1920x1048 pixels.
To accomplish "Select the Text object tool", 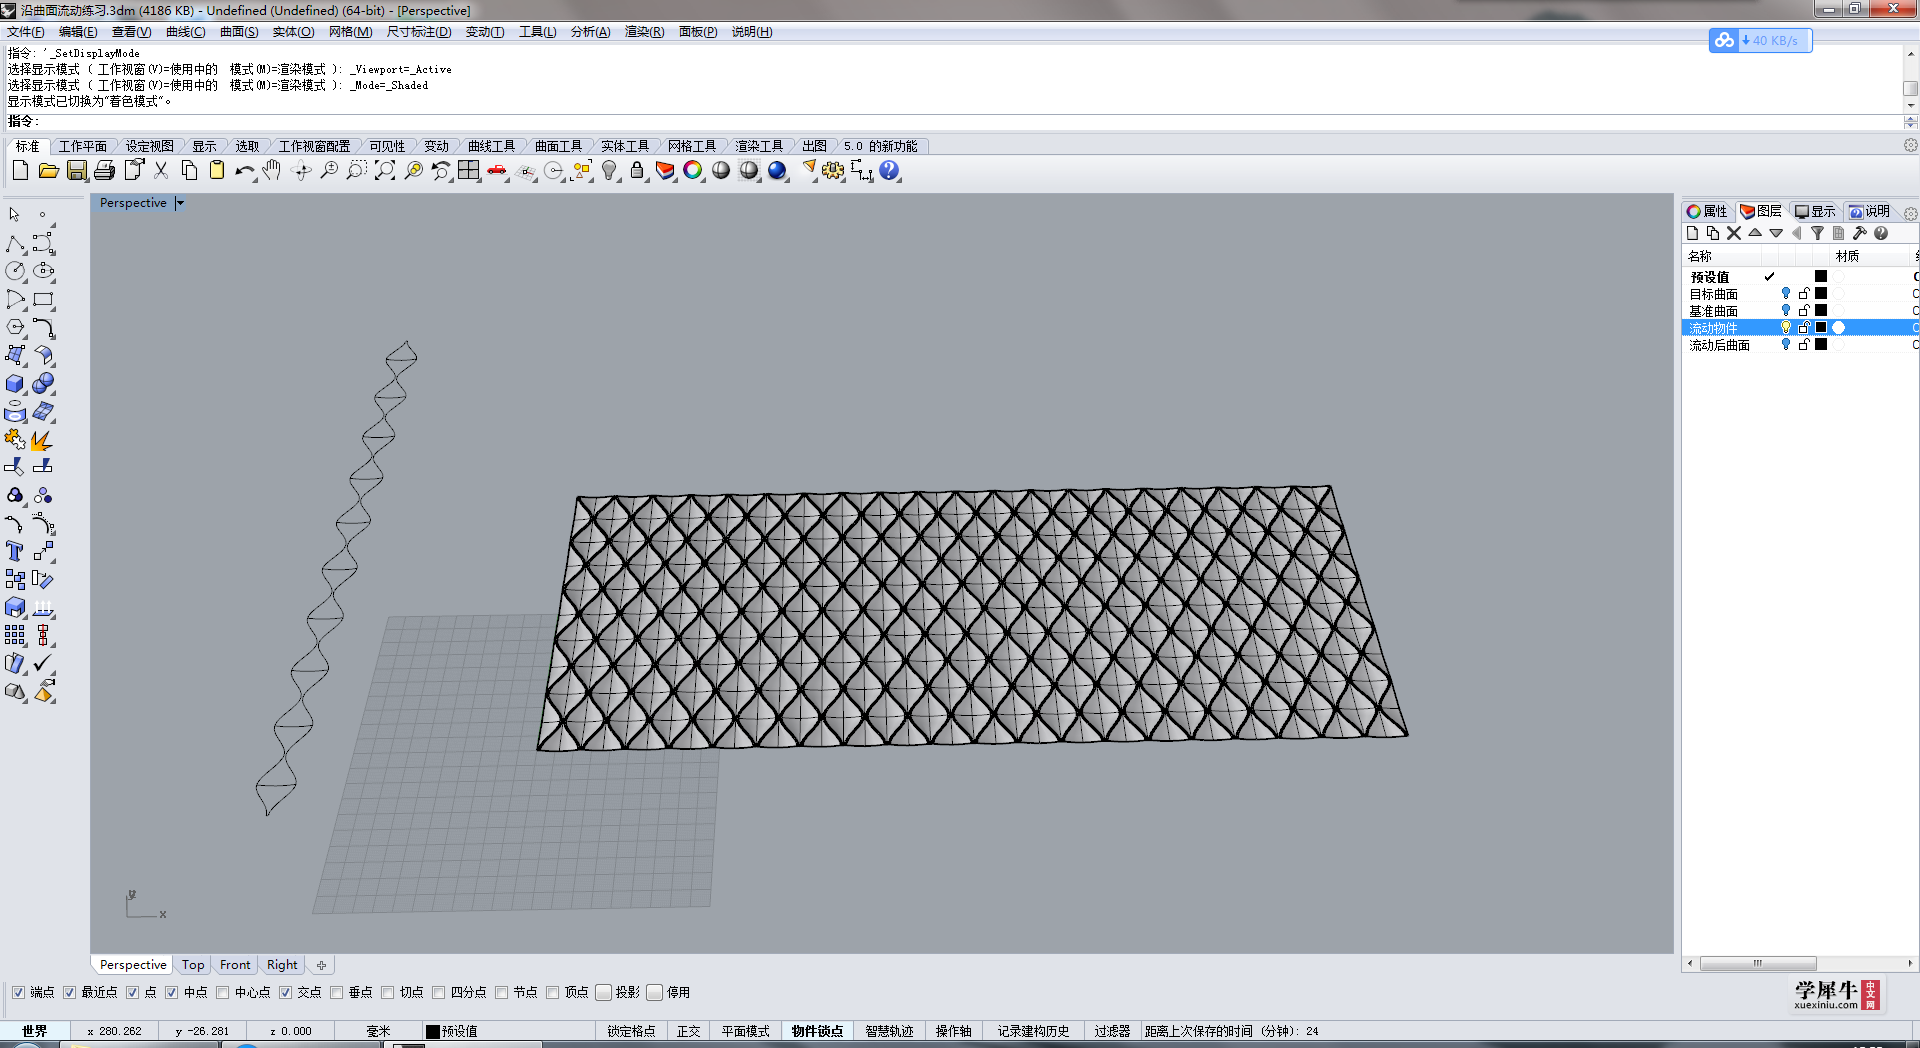I will [15, 551].
